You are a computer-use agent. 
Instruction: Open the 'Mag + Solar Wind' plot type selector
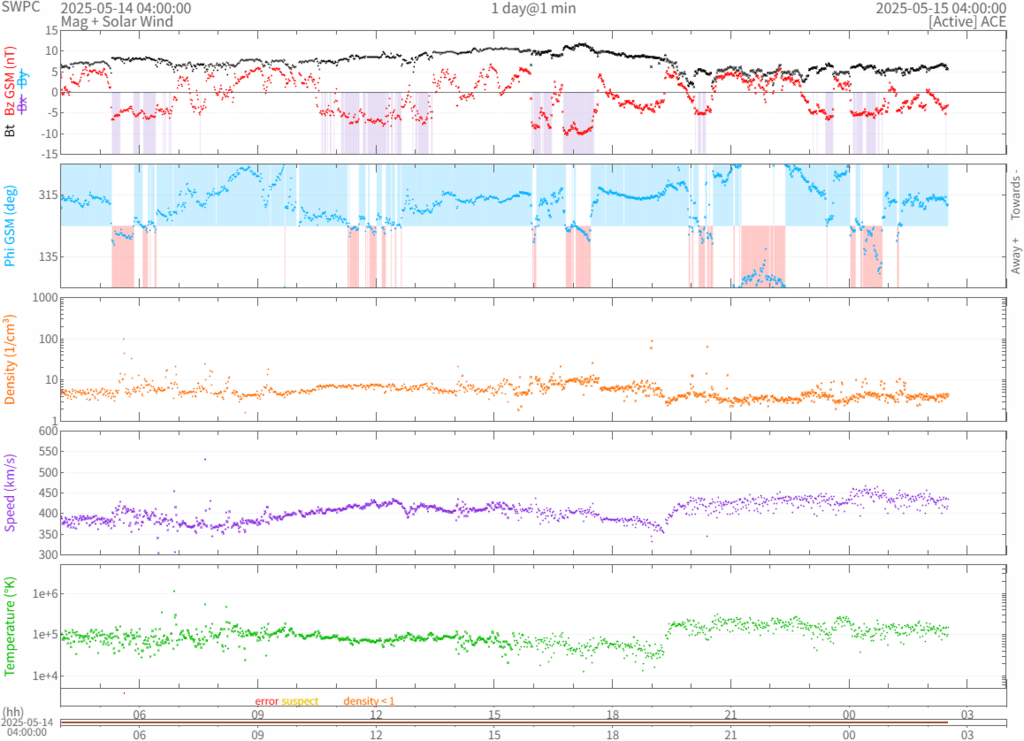[x=116, y=21]
